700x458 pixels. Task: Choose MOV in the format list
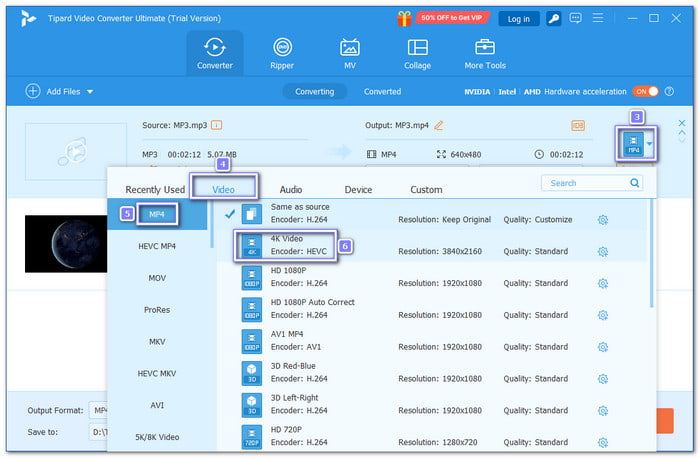[x=157, y=278]
